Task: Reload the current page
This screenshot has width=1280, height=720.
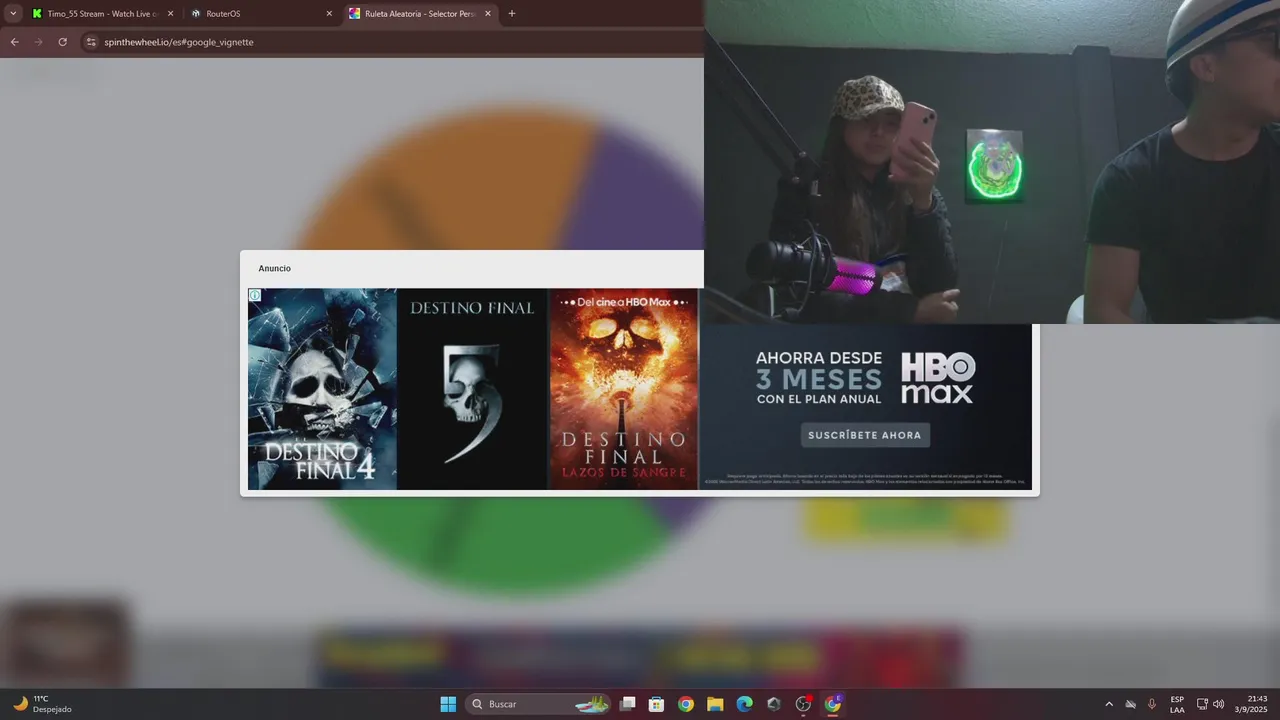Action: click(x=62, y=42)
